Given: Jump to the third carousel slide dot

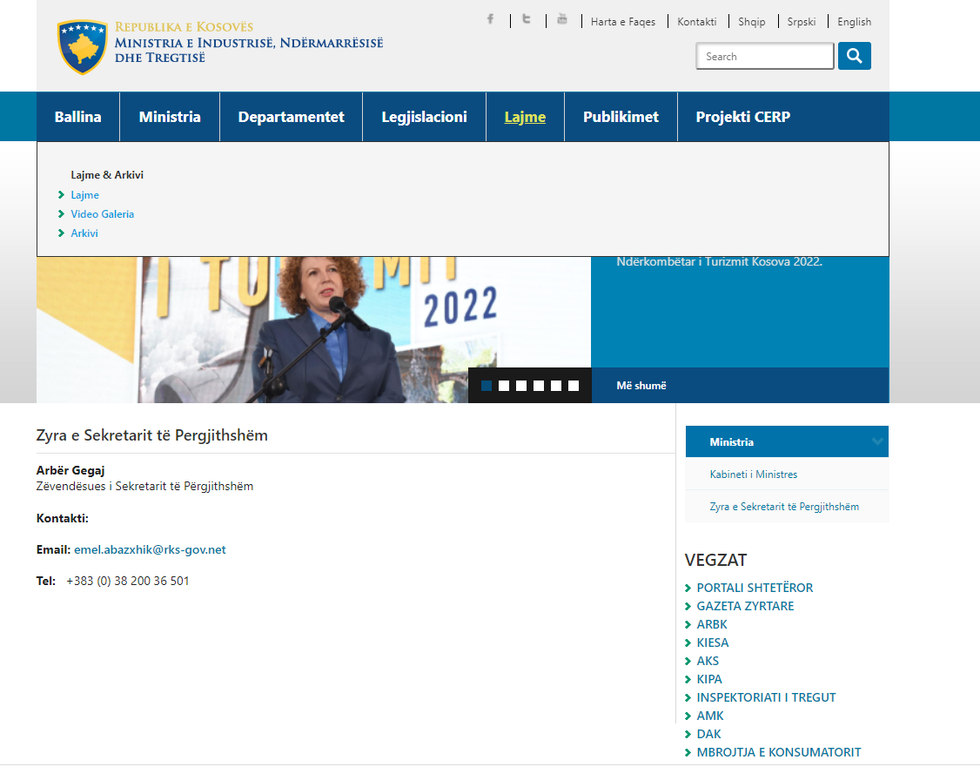Looking at the screenshot, I should (522, 386).
